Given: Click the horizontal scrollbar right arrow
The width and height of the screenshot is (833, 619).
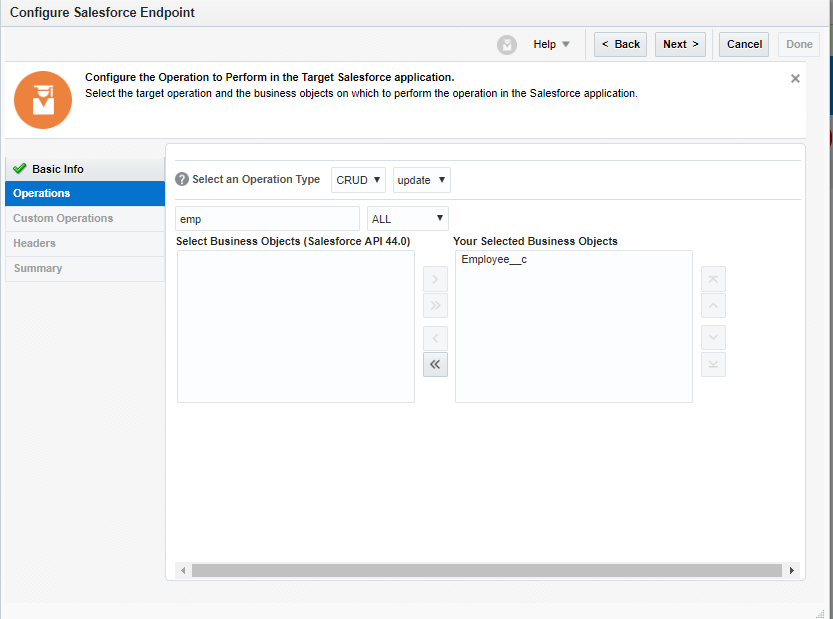Looking at the screenshot, I should (x=792, y=570).
